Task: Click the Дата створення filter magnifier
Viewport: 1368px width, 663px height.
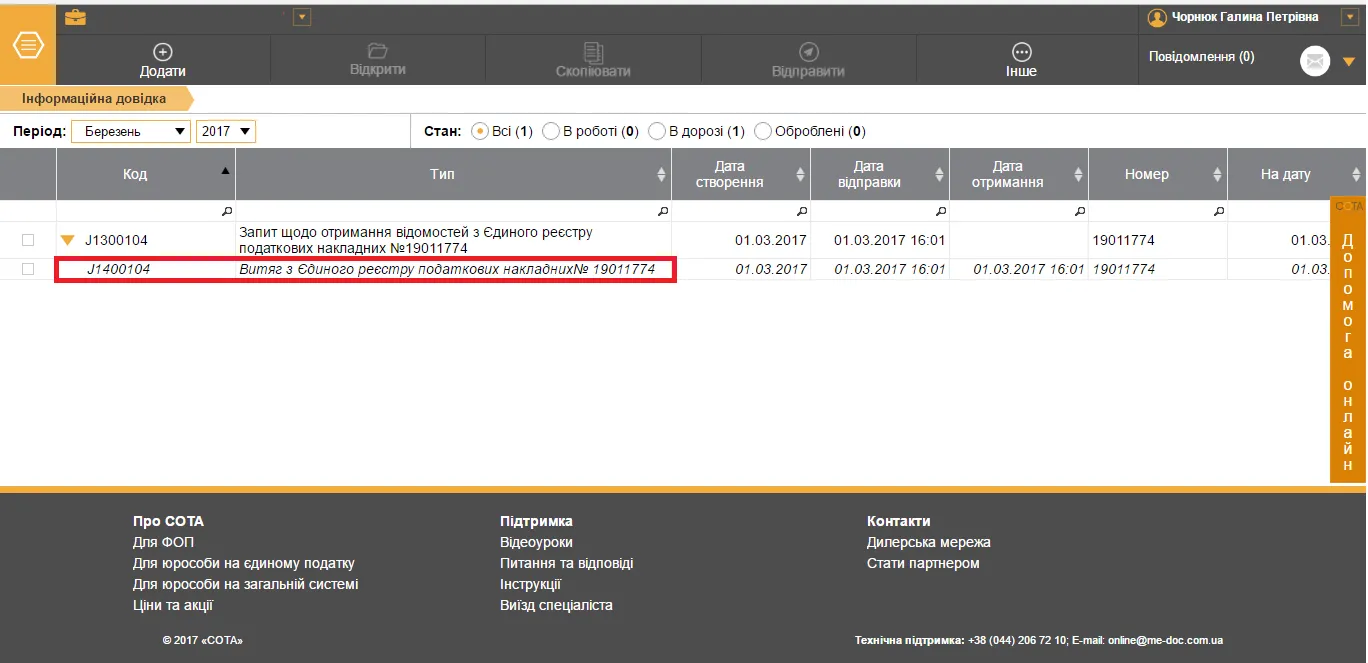Action: (x=801, y=212)
